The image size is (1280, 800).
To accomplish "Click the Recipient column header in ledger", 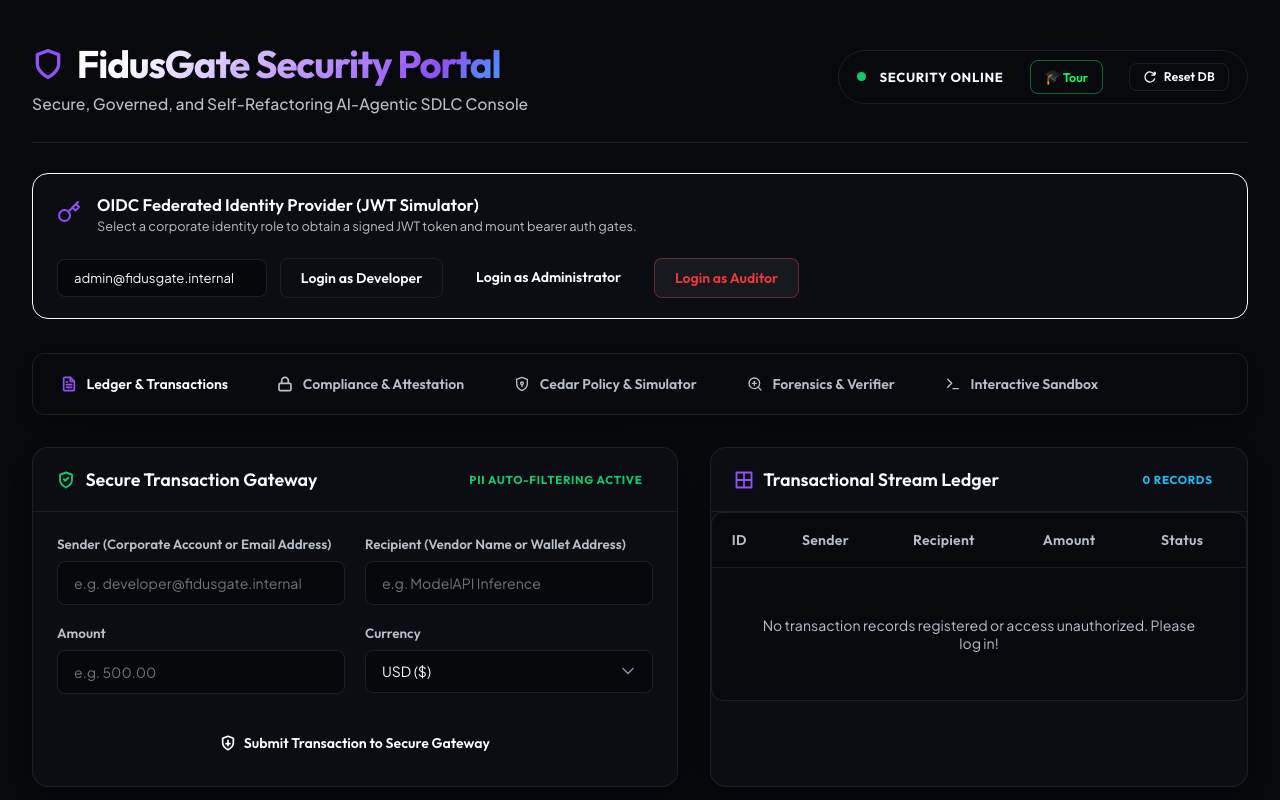I will click(x=943, y=540).
